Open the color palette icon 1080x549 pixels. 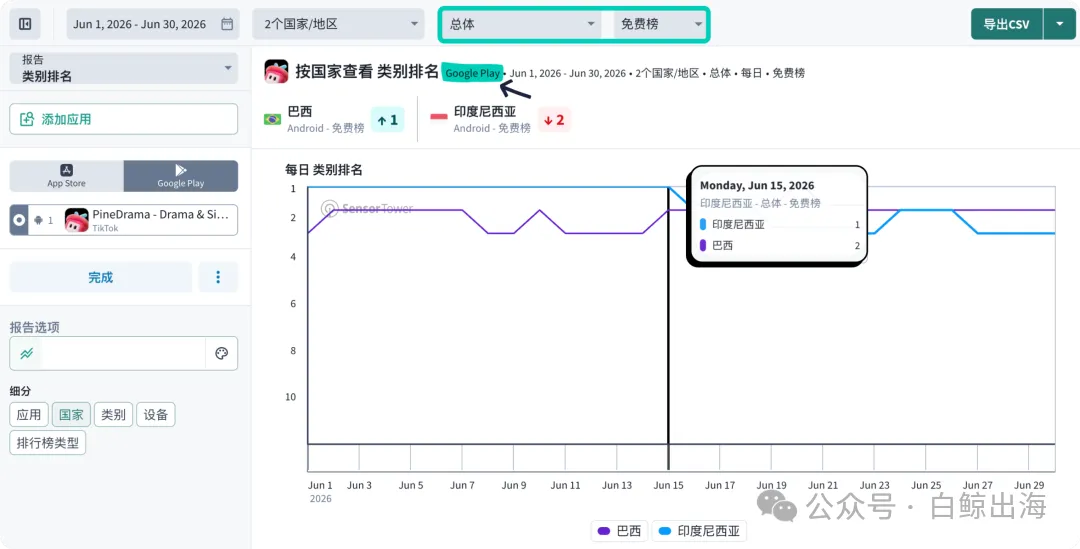[x=221, y=353]
